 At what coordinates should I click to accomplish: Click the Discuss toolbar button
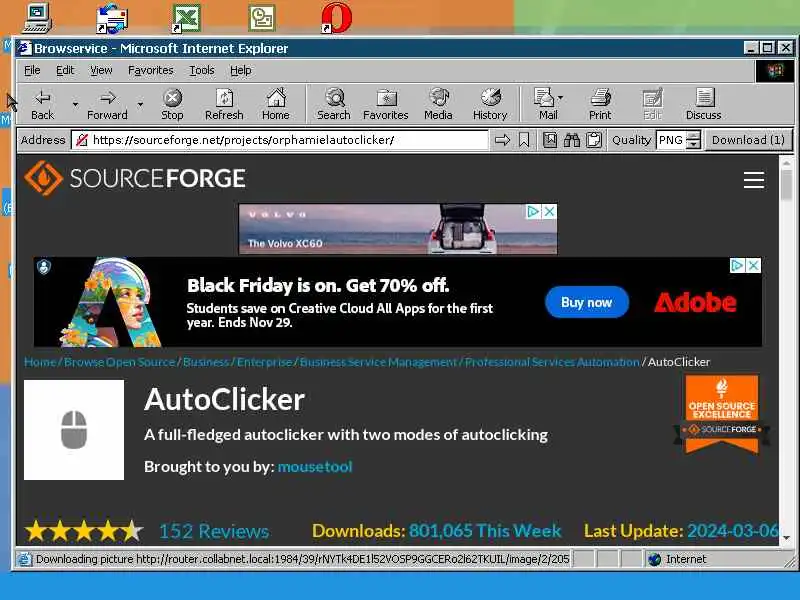704,105
